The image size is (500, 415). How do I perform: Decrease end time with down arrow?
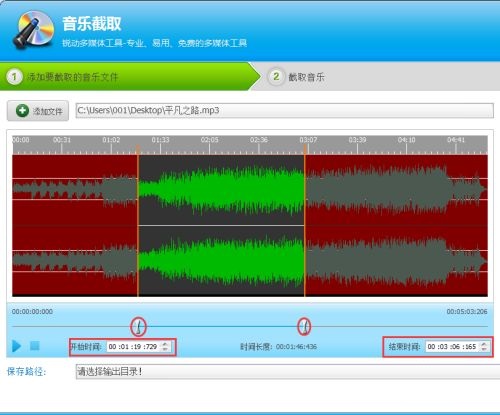[x=484, y=349]
